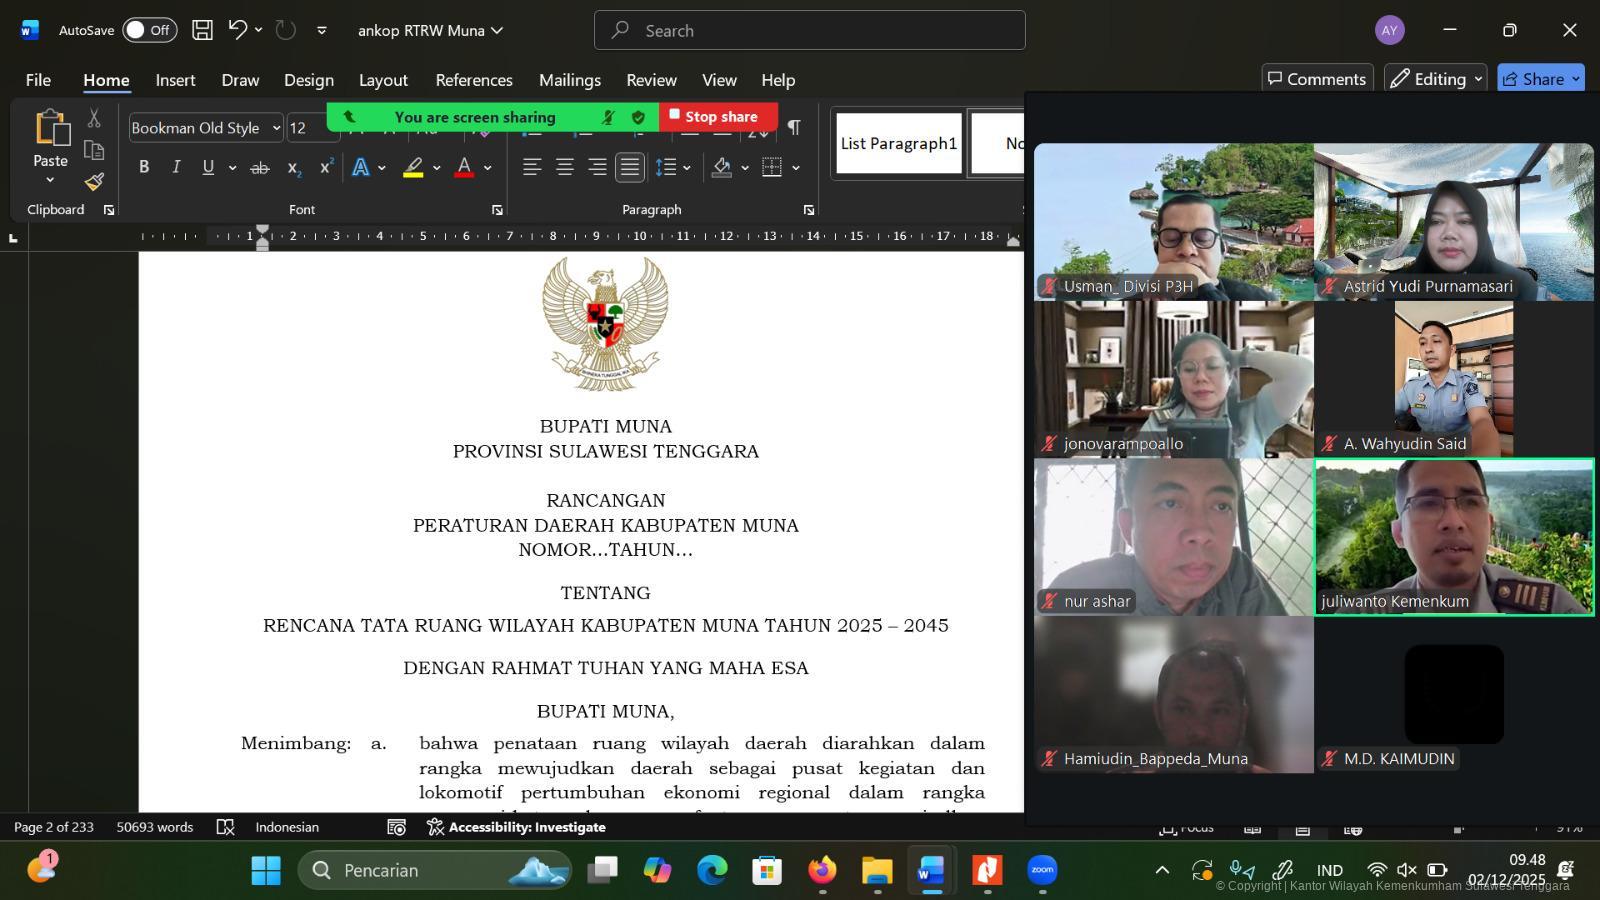The height and width of the screenshot is (900, 1600).
Task: Show paragraph marks with the pilcrow icon
Action: click(x=794, y=128)
